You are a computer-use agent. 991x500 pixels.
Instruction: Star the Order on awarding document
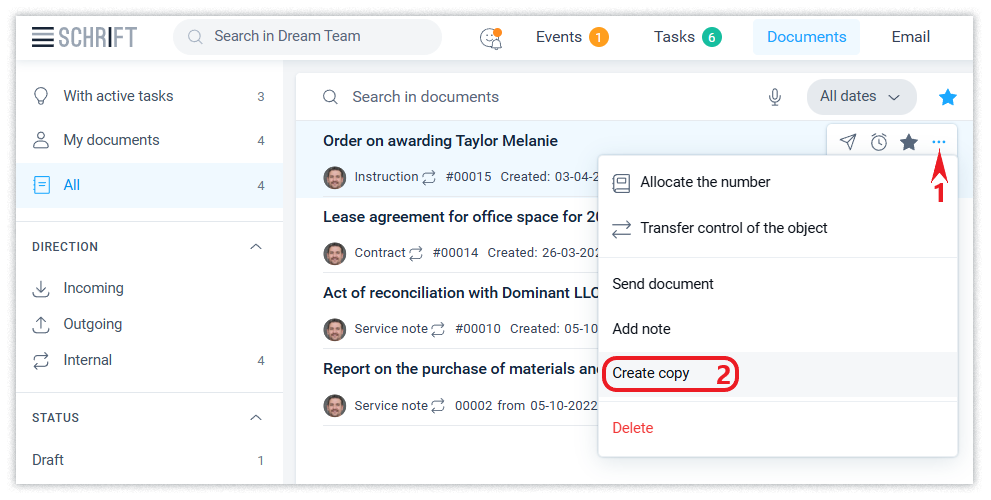[x=908, y=142]
